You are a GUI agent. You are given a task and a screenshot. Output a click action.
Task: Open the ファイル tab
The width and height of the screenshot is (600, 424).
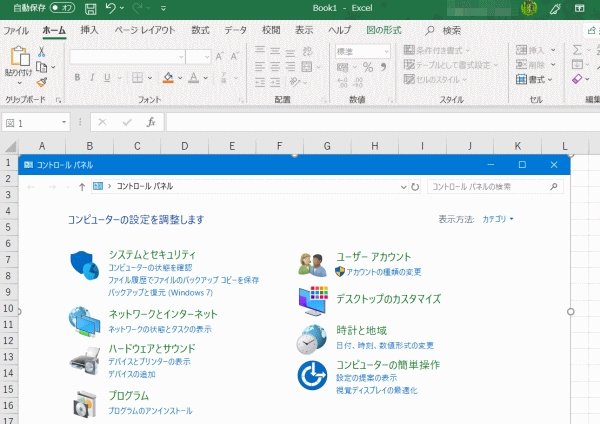click(16, 30)
